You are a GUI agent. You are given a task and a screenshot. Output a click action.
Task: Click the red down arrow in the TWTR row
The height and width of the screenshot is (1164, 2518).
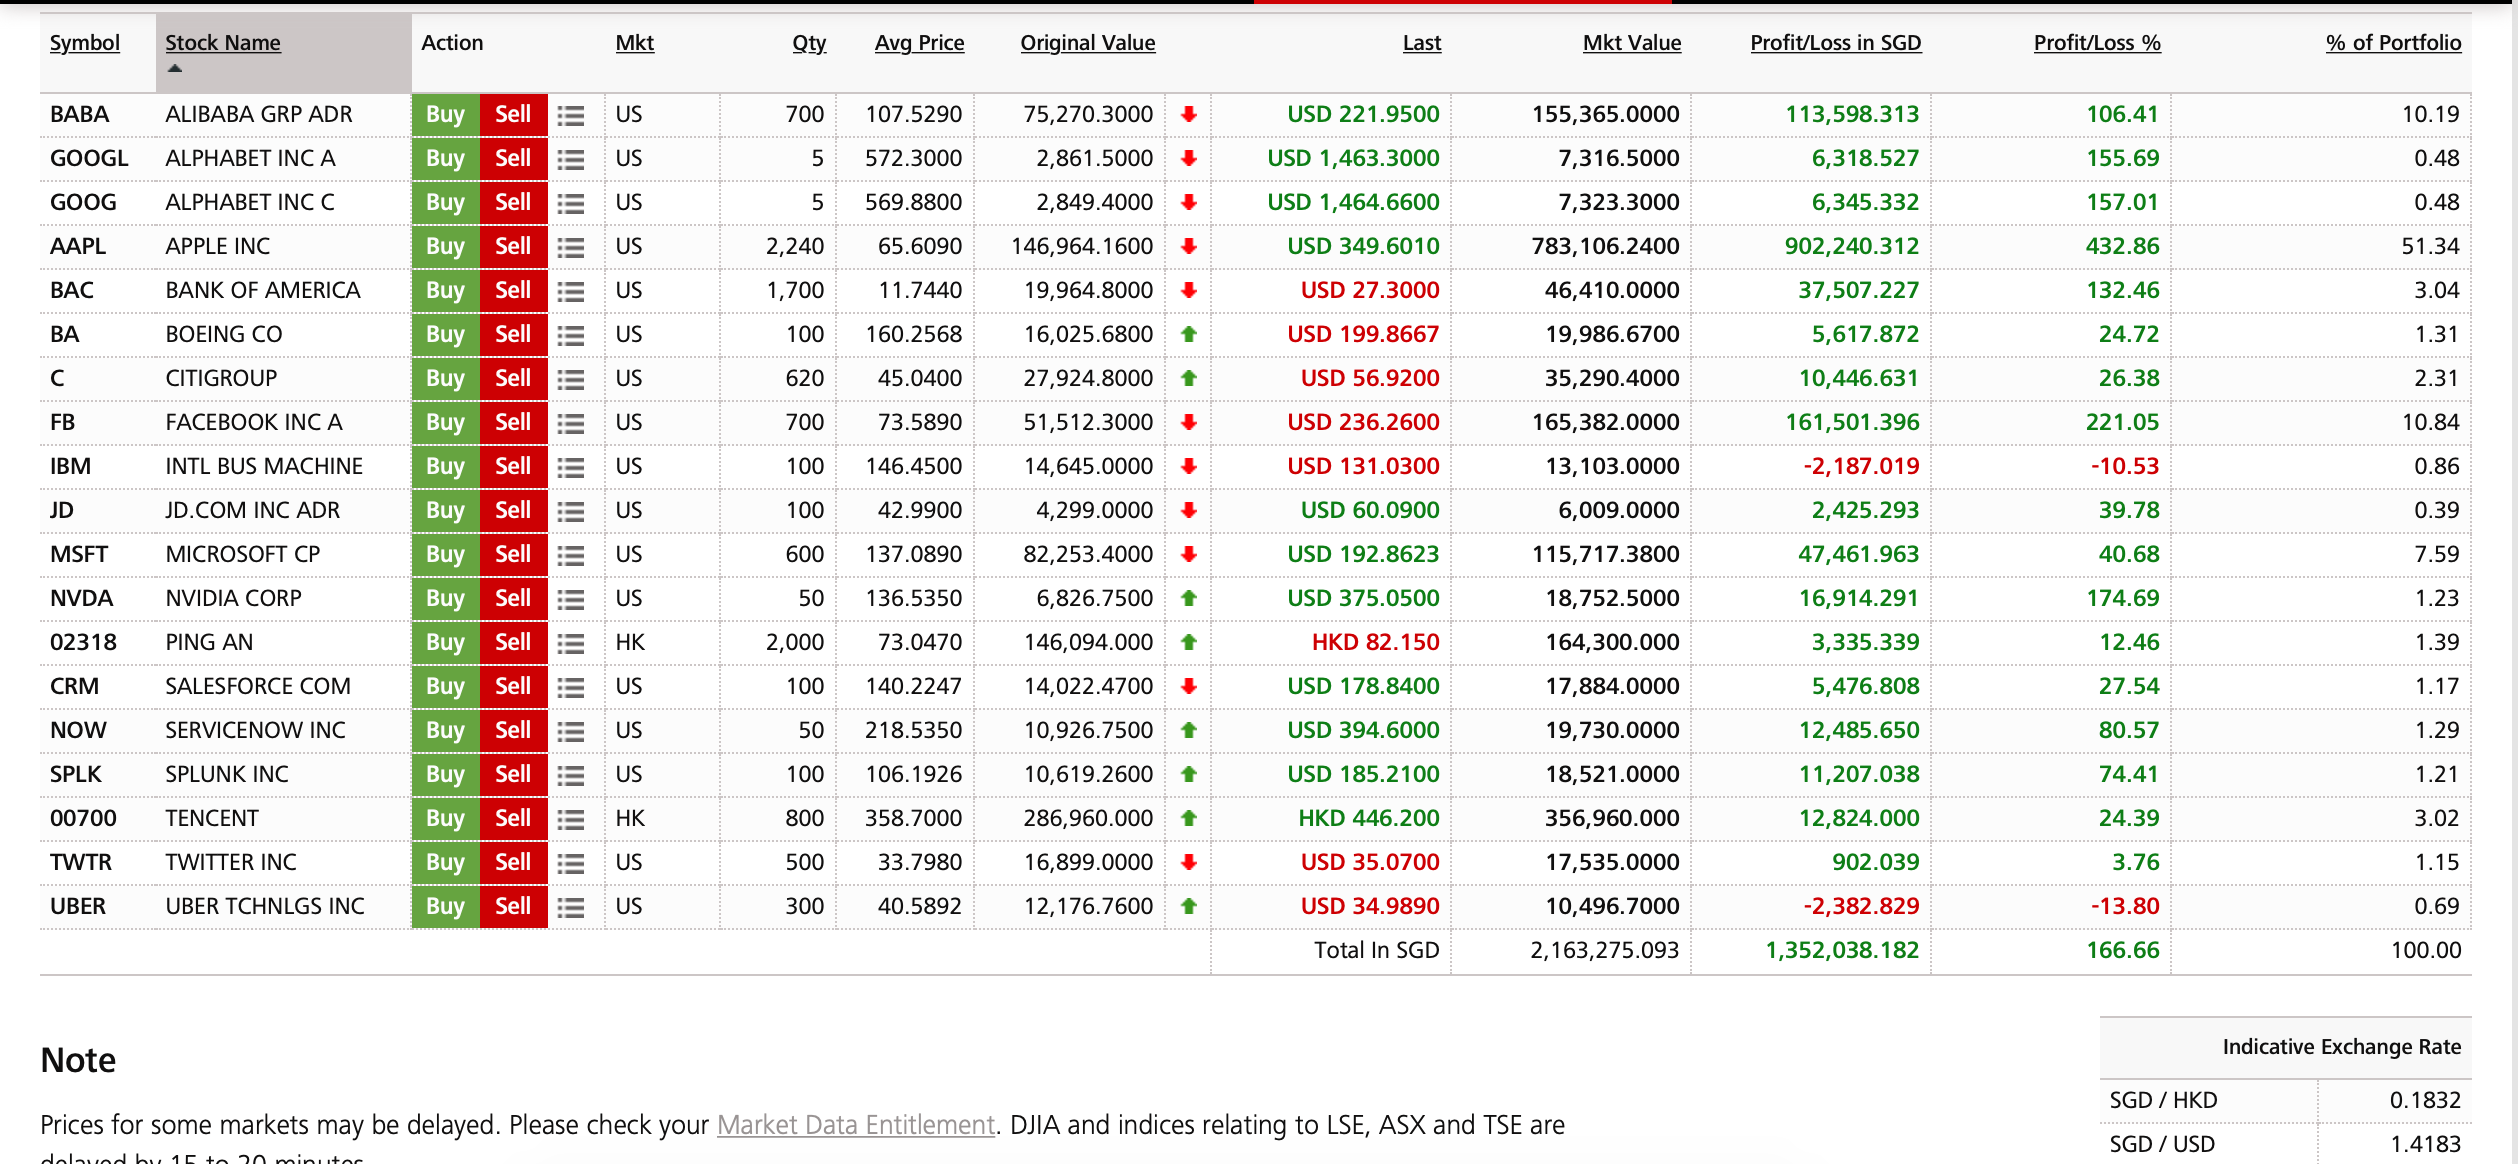(1189, 862)
